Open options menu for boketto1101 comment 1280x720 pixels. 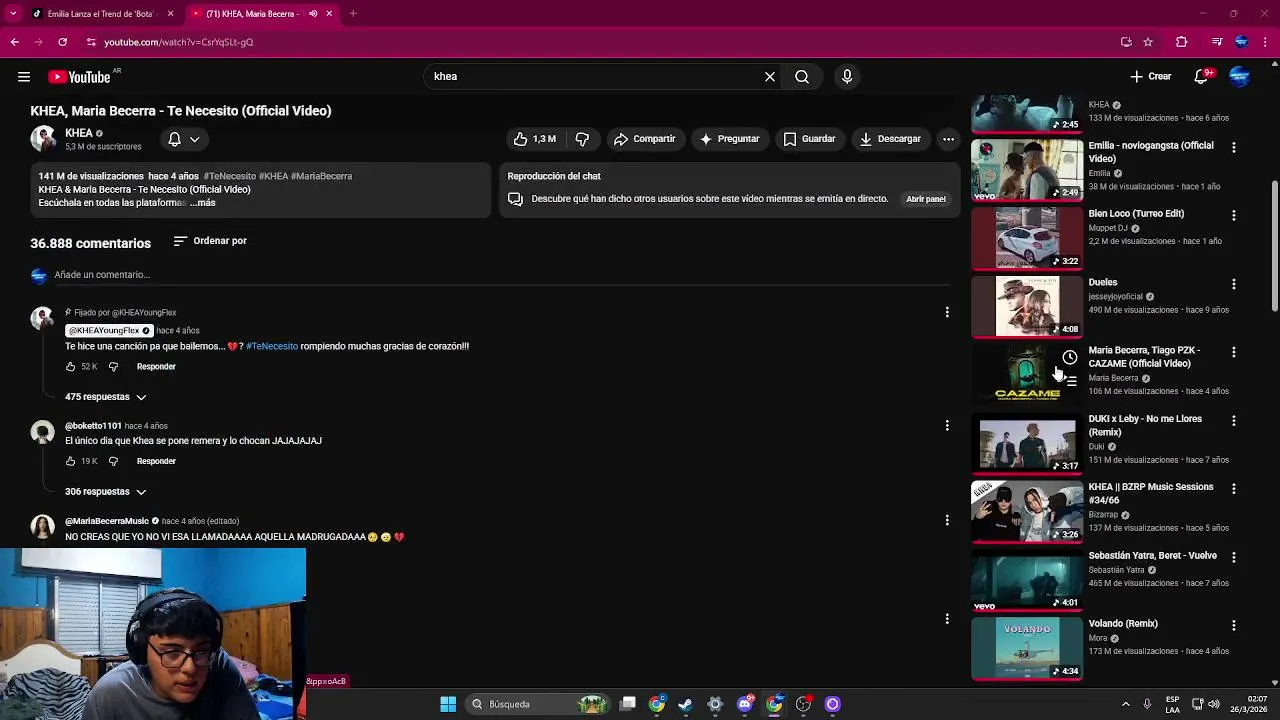947,426
